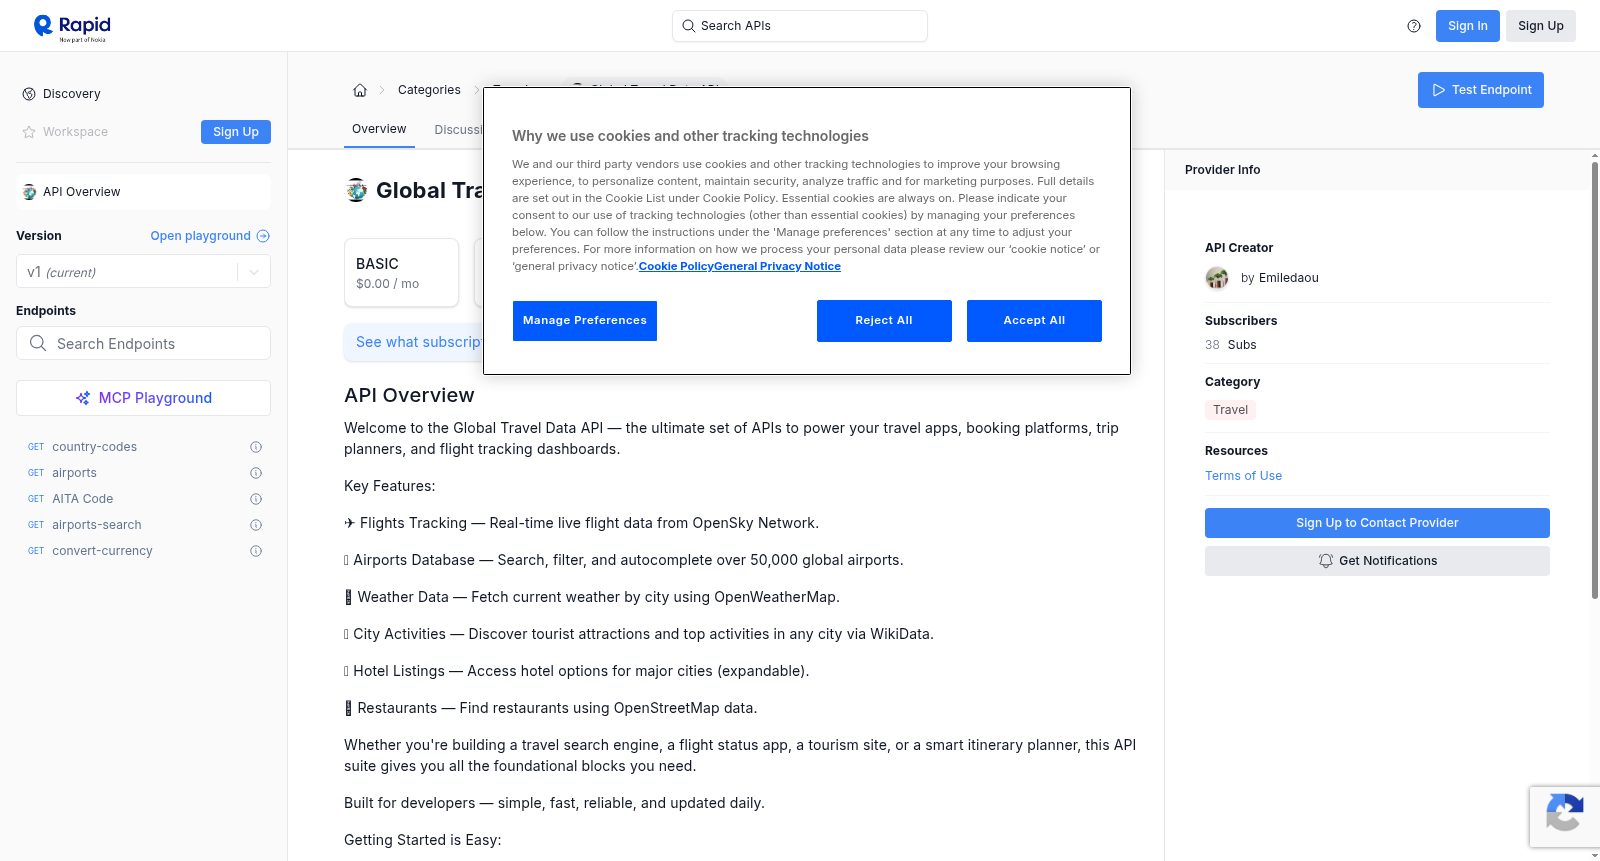Click the Rapid logo
This screenshot has height=861, width=1600.
click(72, 27)
